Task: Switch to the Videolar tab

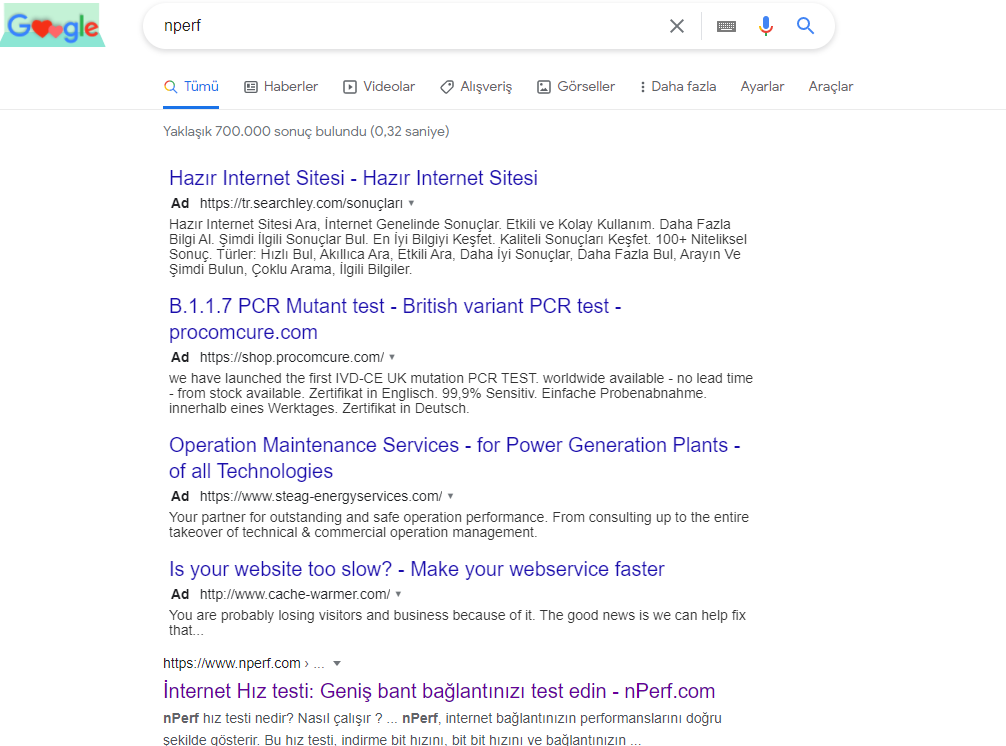Action: pos(379,87)
